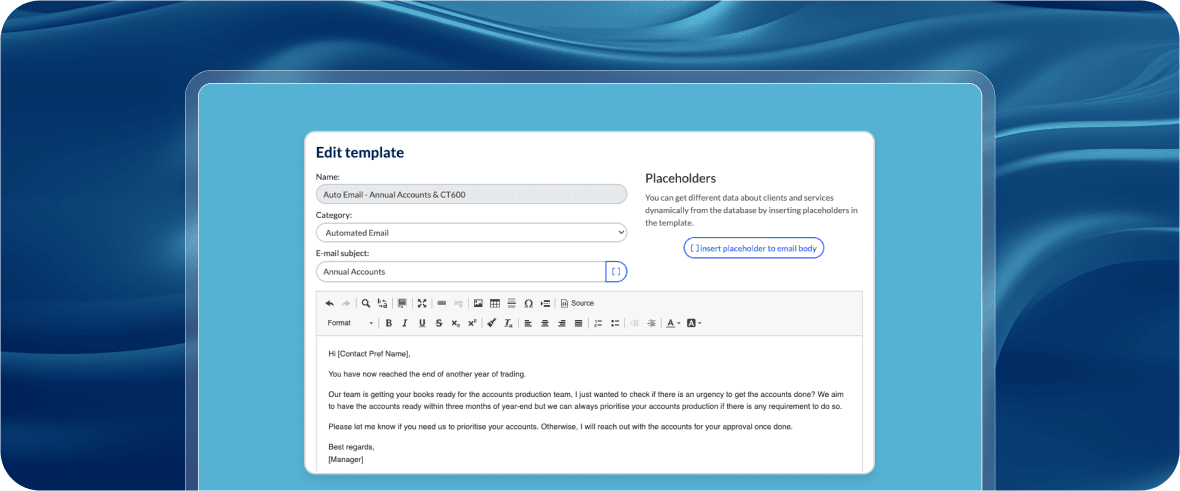Open the text color picker

tap(673, 323)
